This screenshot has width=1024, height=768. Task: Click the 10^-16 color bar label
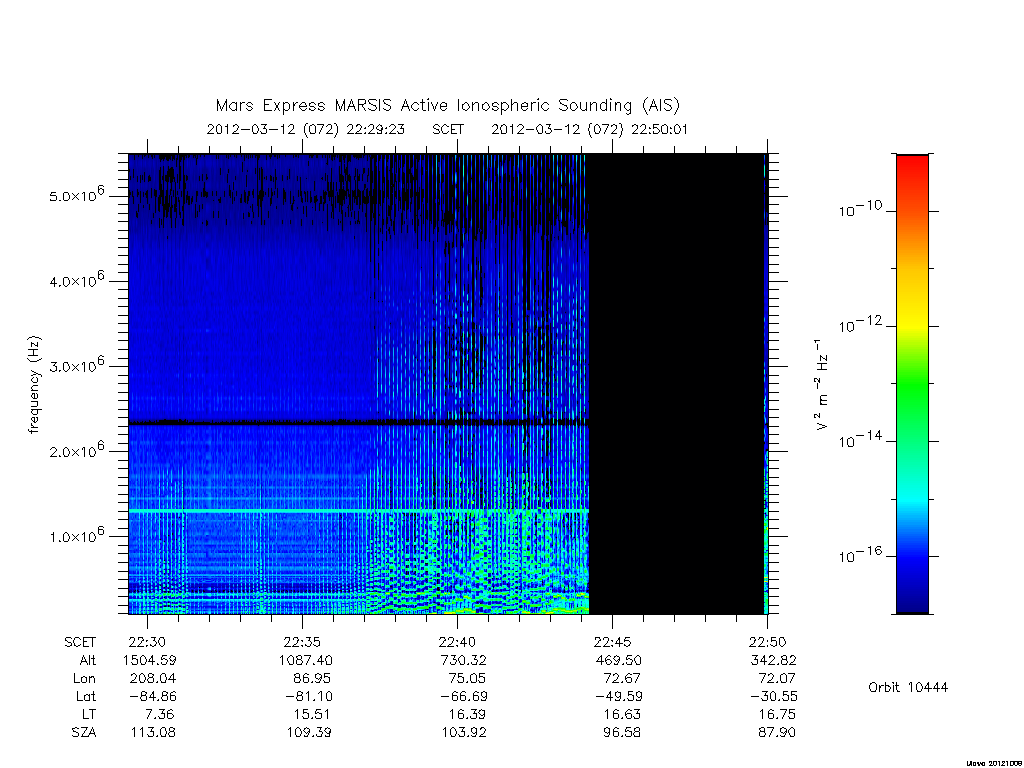pos(860,554)
